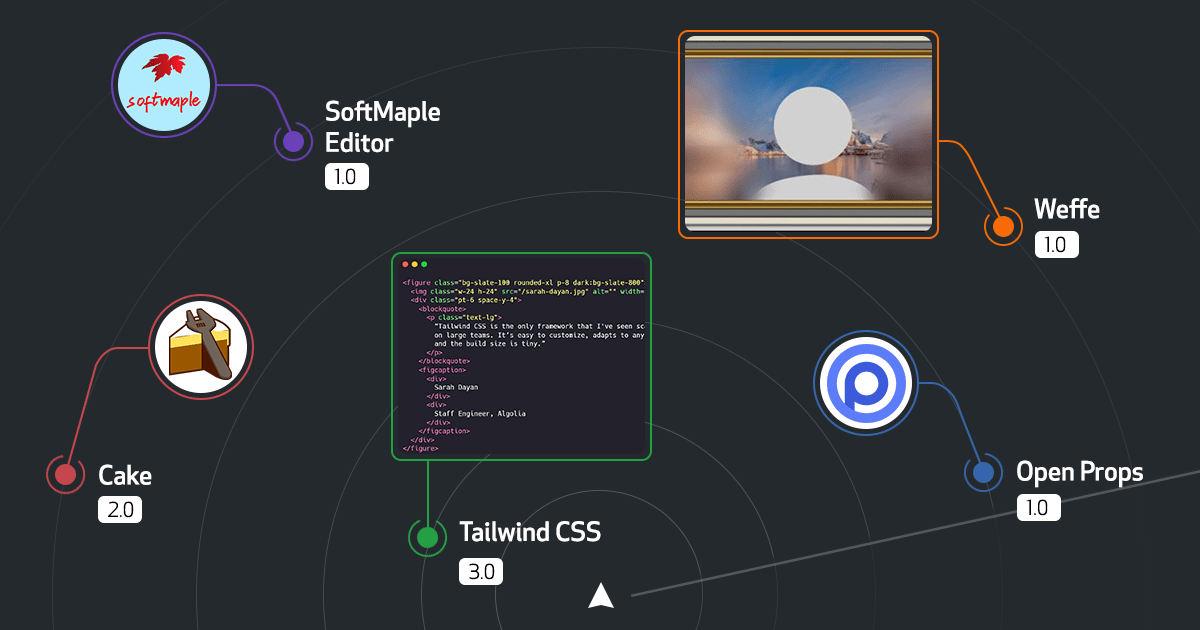The image size is (1200, 630).
Task: Click the purple node dot near SoftMaple Editor
Action: click(292, 142)
